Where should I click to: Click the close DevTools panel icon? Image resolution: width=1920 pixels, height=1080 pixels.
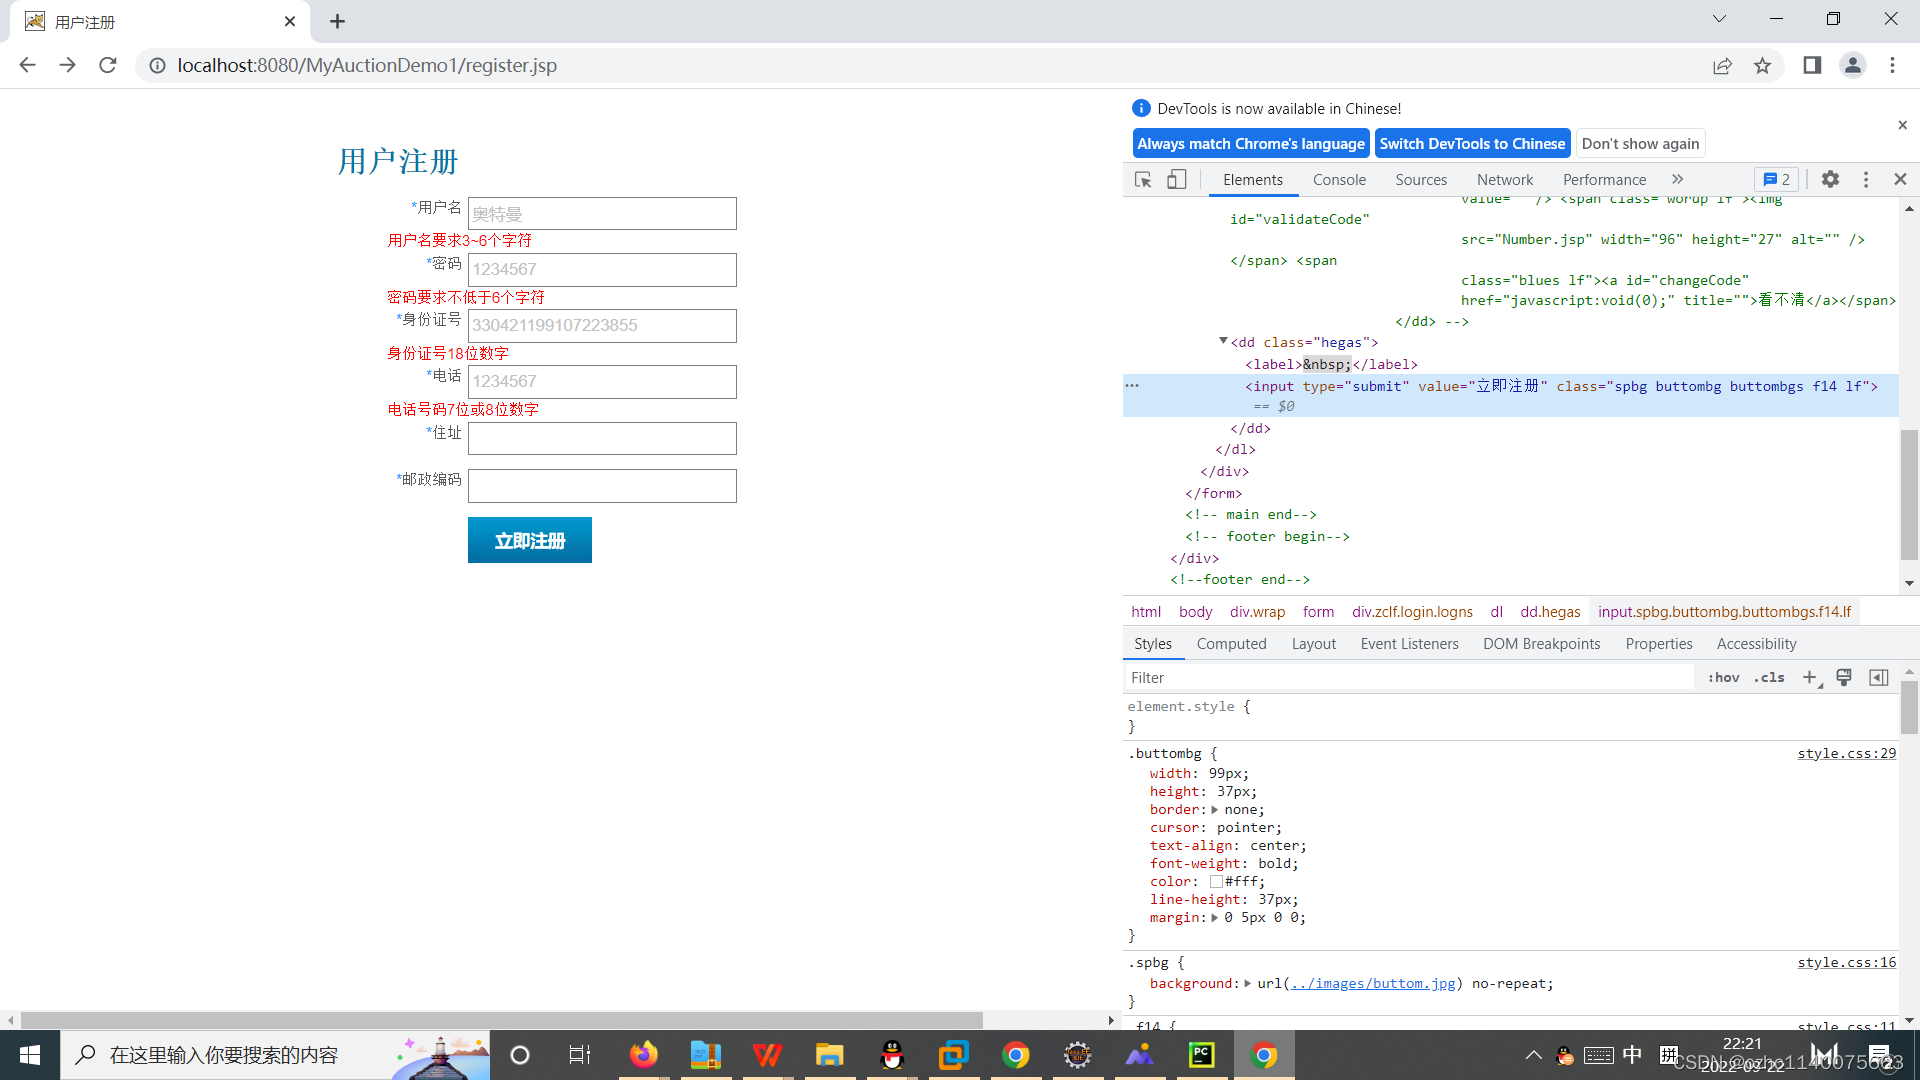(1900, 178)
